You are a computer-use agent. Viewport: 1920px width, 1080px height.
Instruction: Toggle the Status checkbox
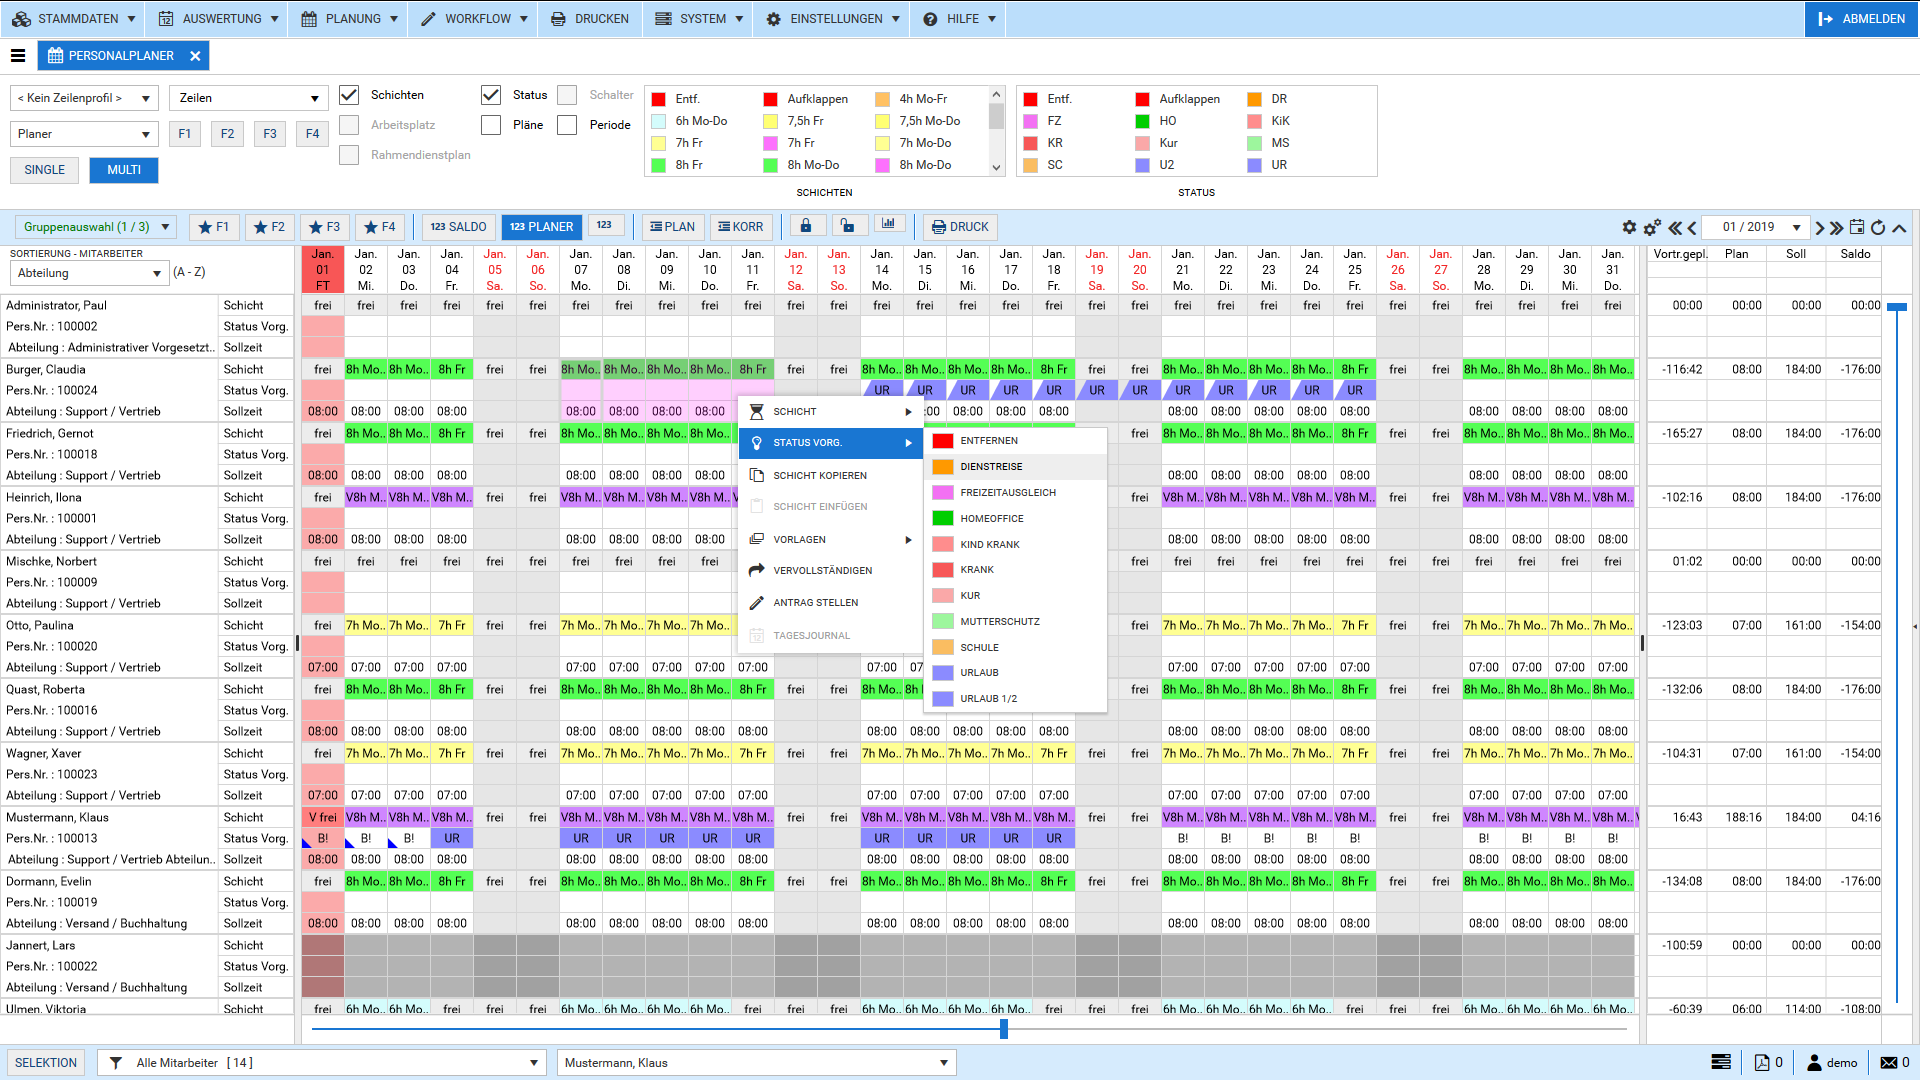coord(491,95)
